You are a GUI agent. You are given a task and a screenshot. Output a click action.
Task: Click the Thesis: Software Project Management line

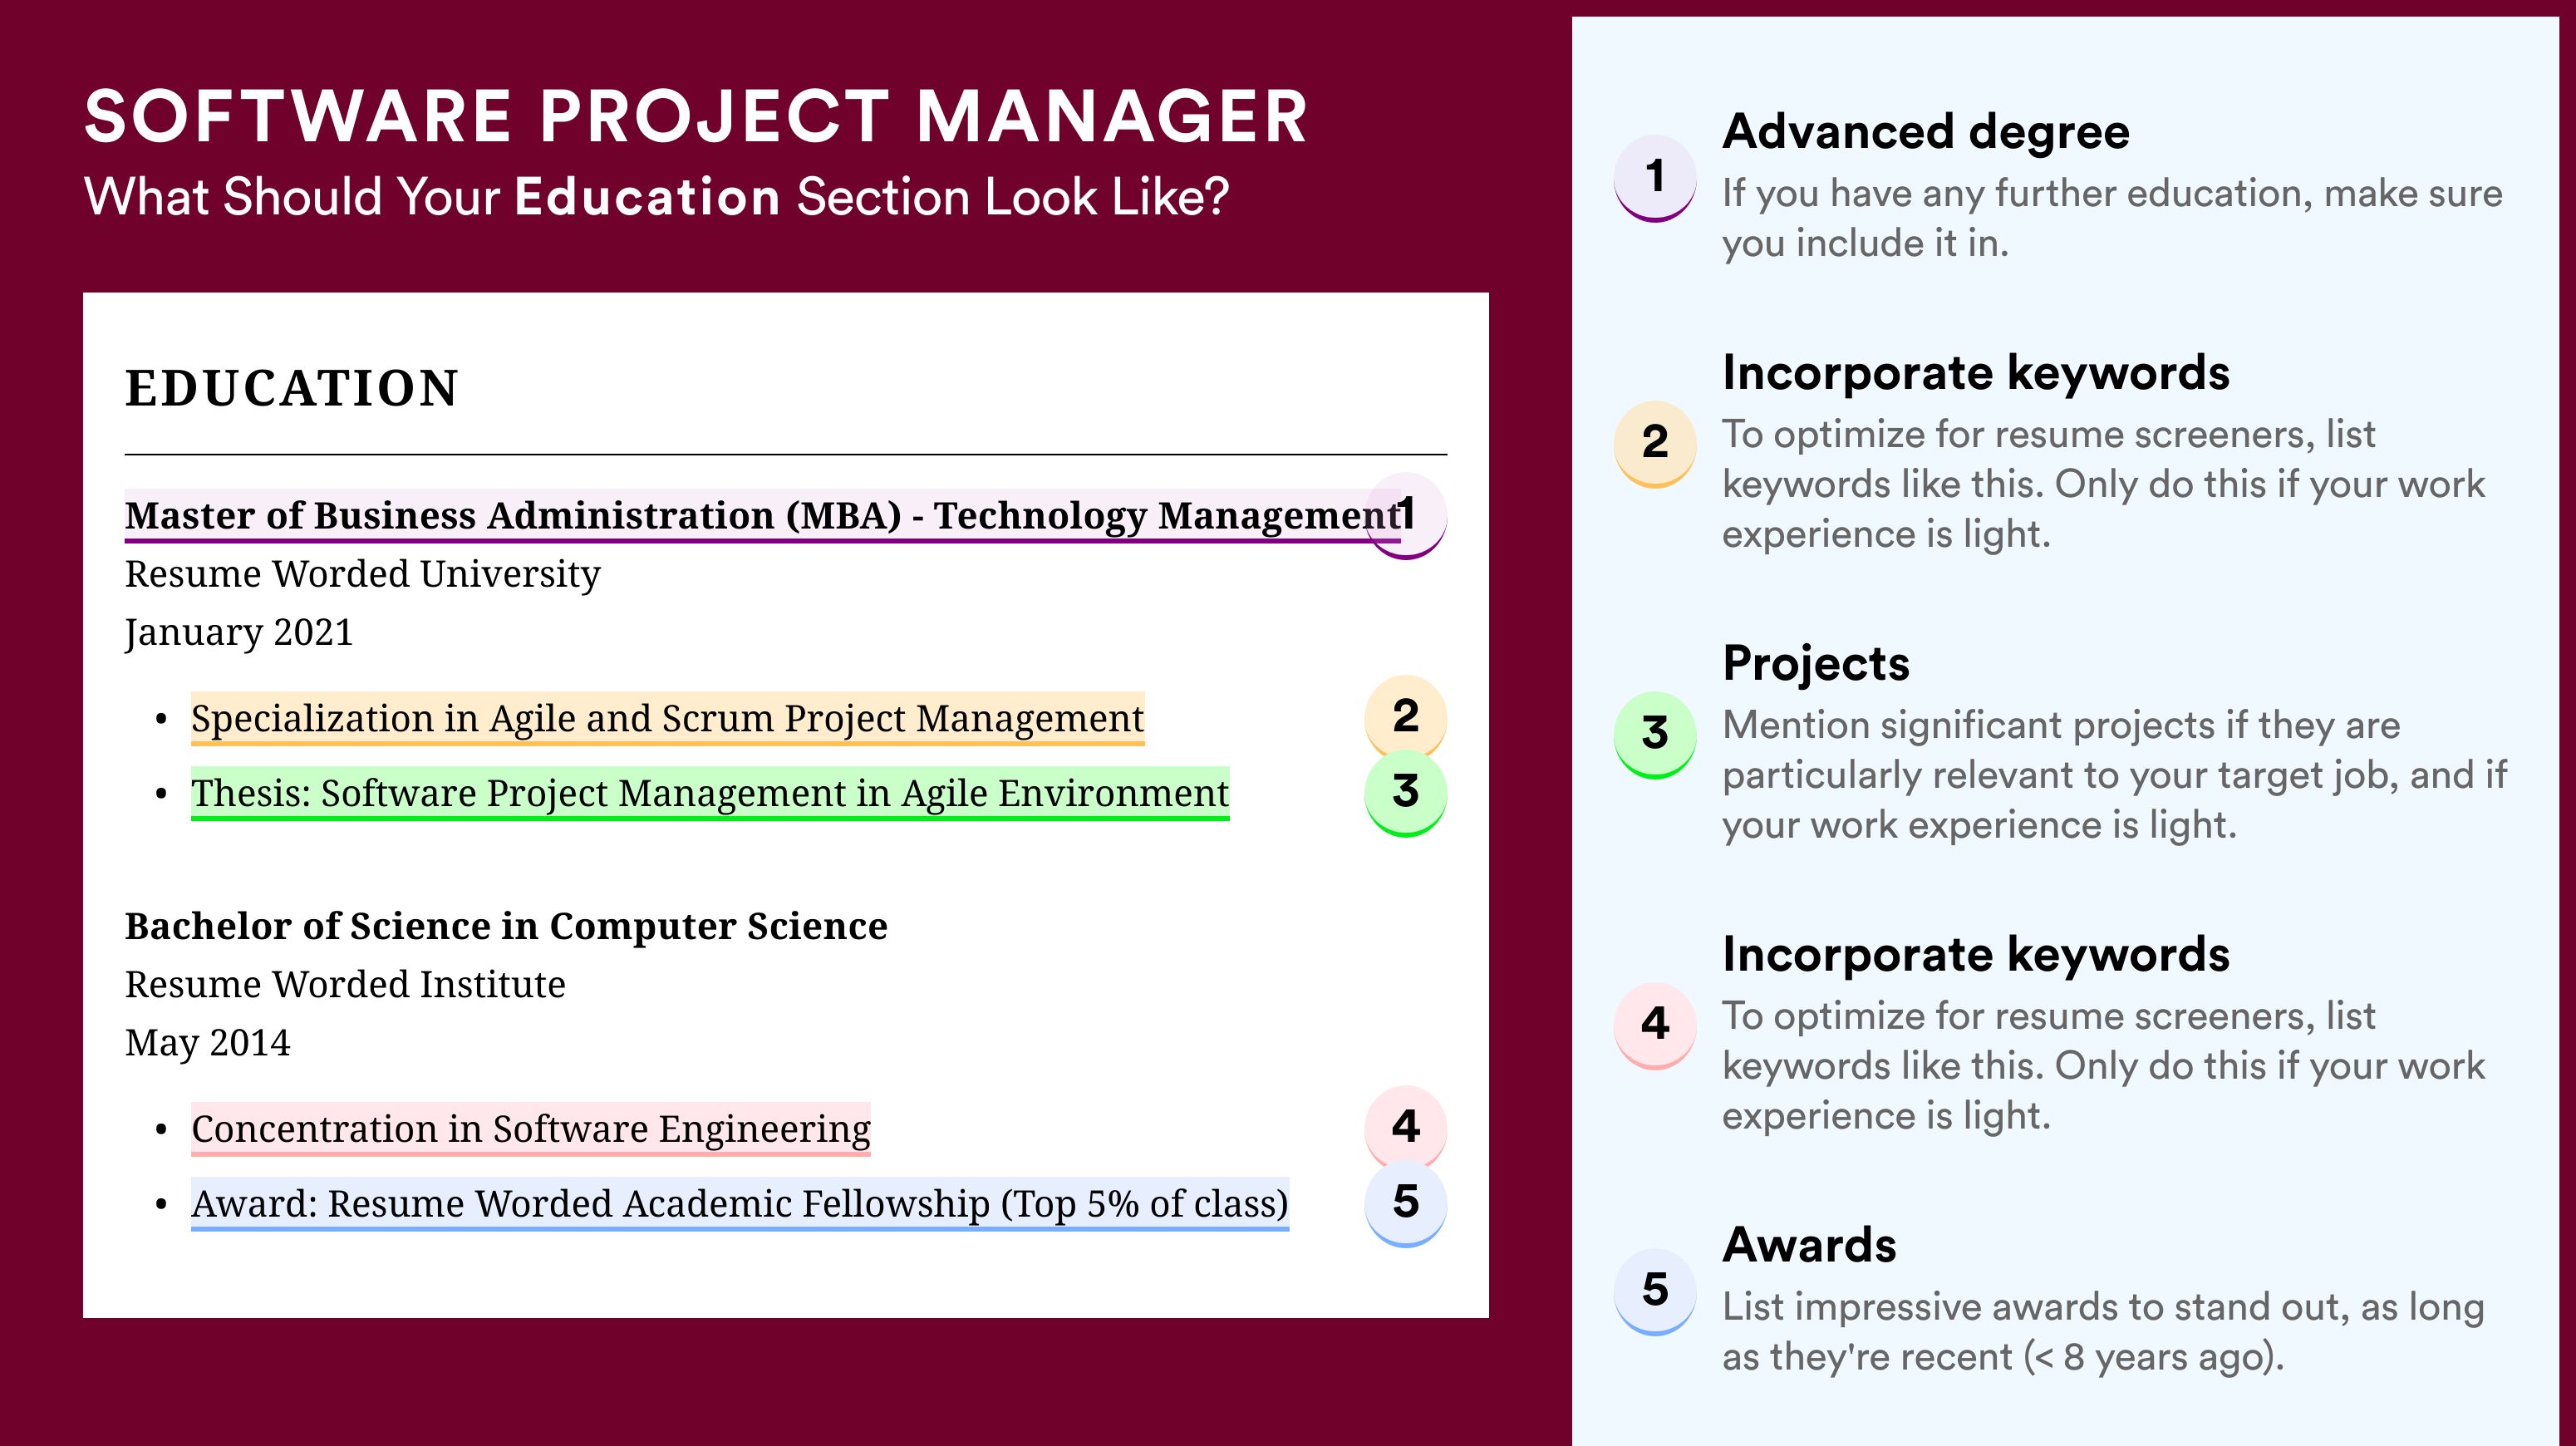coord(710,794)
